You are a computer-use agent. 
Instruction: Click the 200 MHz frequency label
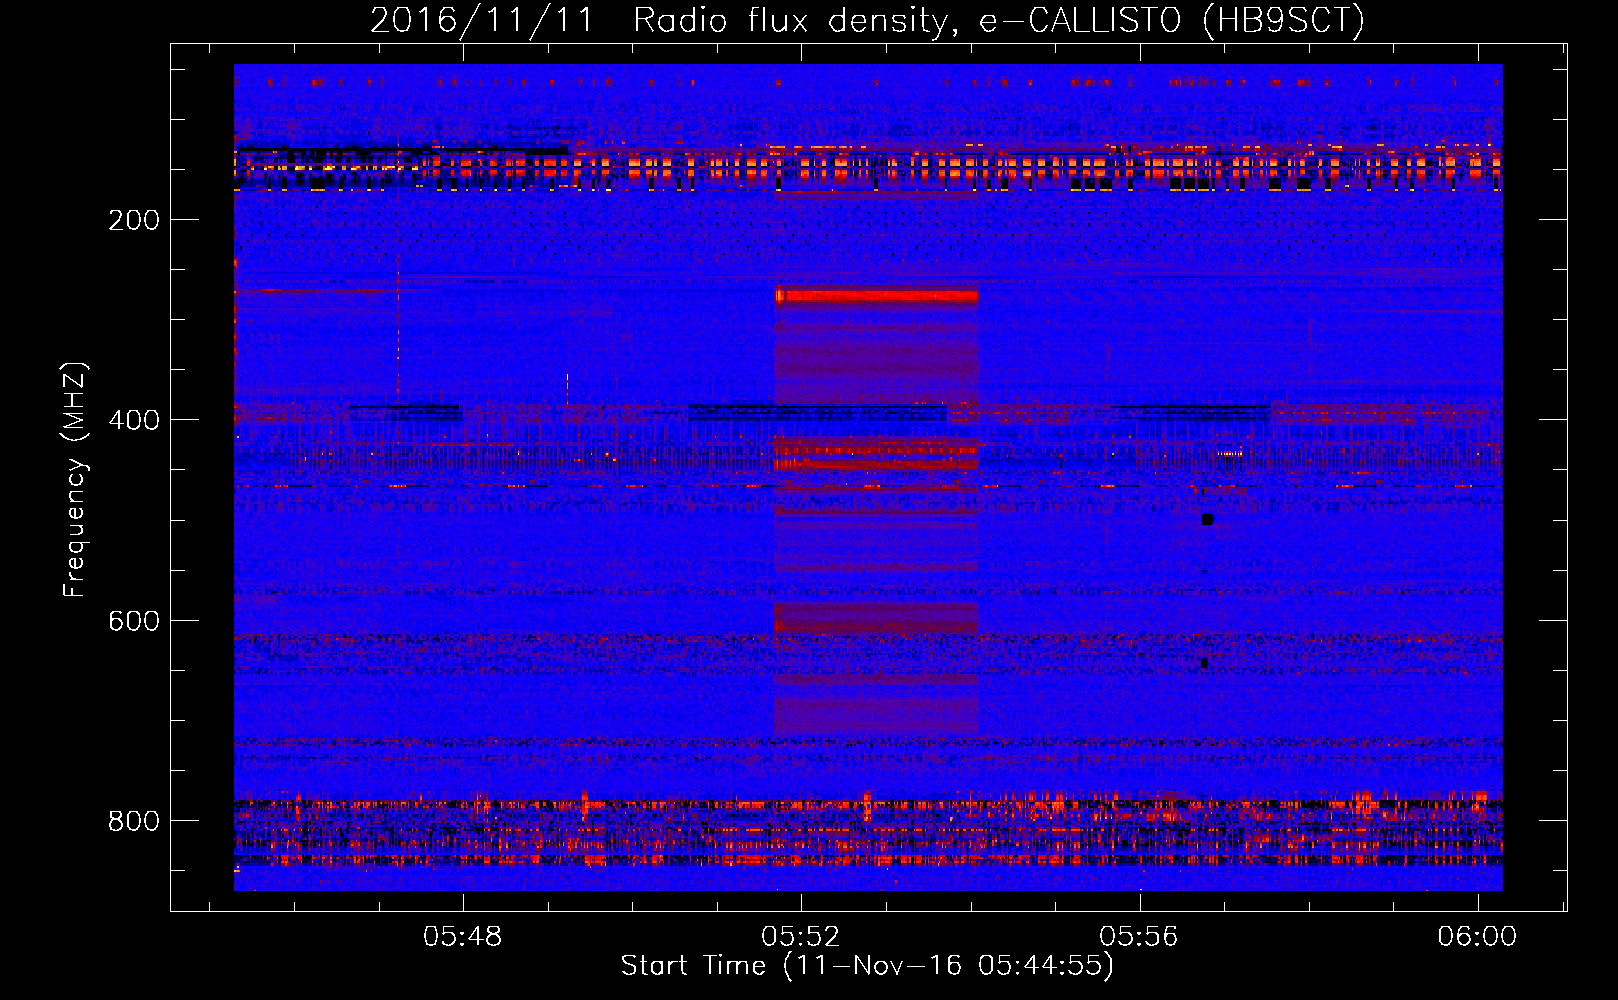[x=134, y=220]
